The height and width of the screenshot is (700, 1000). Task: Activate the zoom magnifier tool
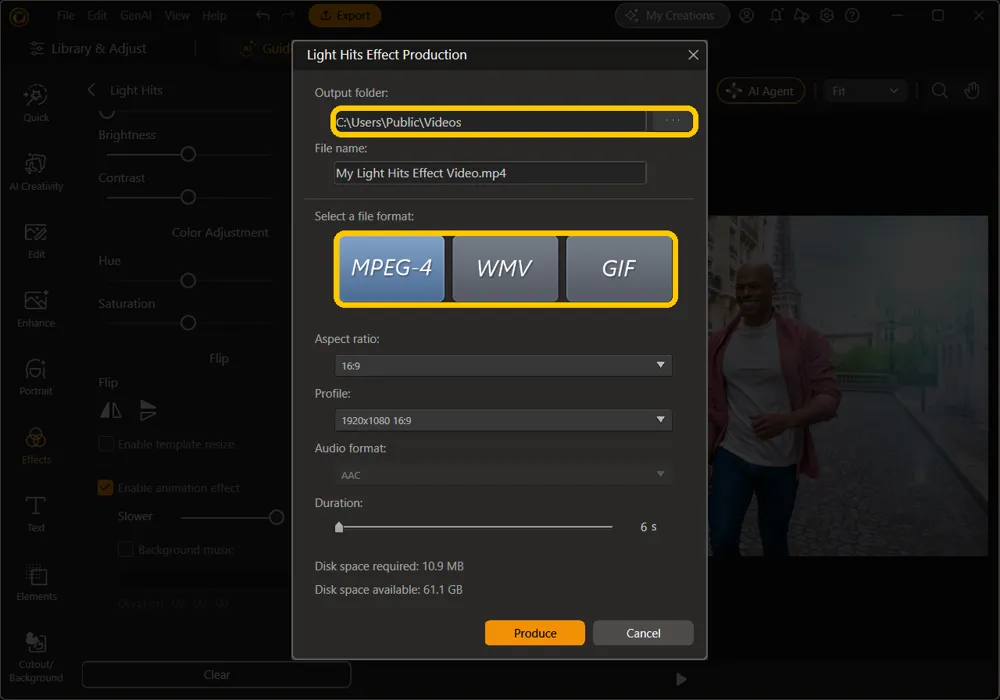939,91
